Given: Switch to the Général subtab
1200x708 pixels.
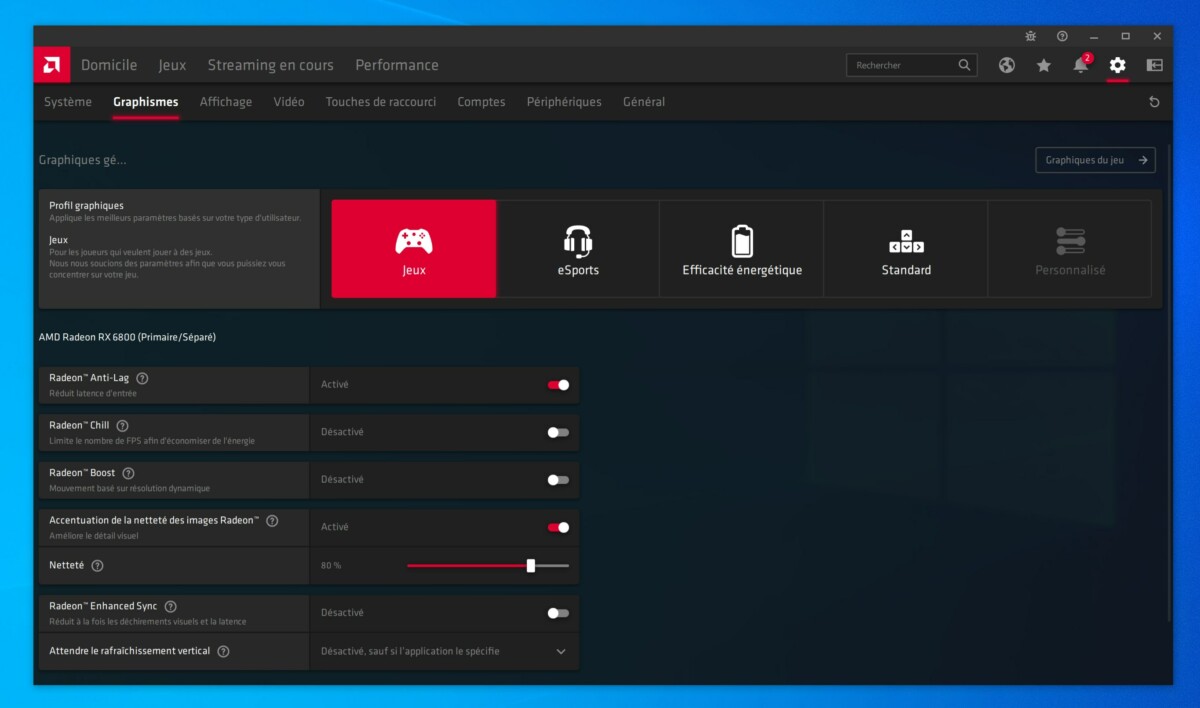Looking at the screenshot, I should pos(644,102).
